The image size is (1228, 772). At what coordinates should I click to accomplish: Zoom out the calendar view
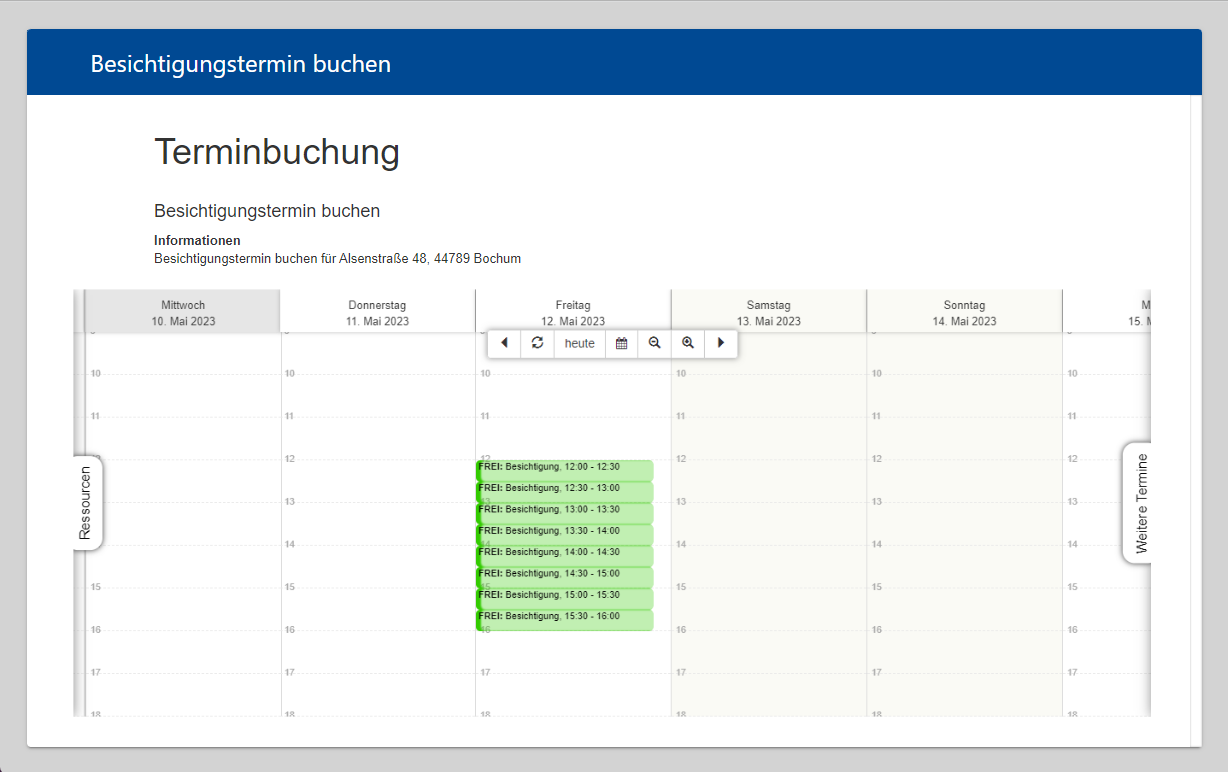[654, 343]
